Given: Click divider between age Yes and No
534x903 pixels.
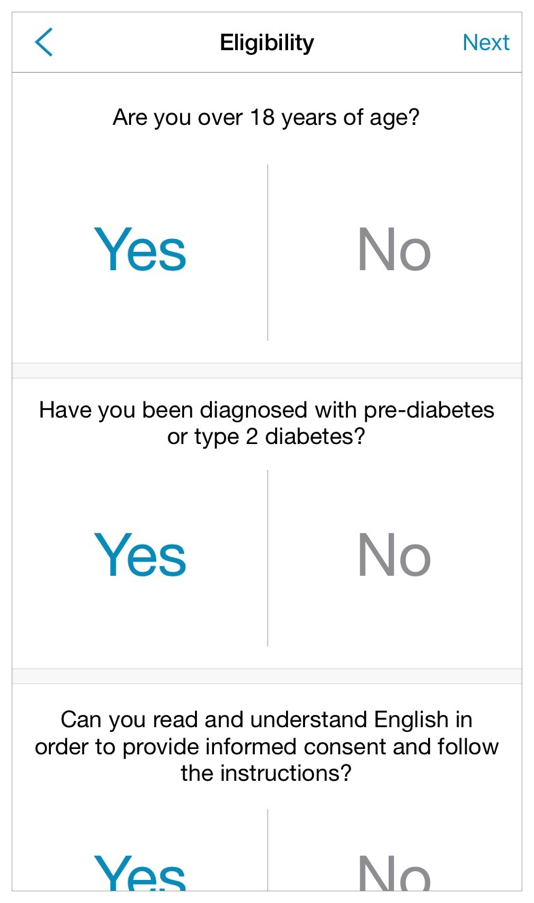Looking at the screenshot, I should (267, 252).
